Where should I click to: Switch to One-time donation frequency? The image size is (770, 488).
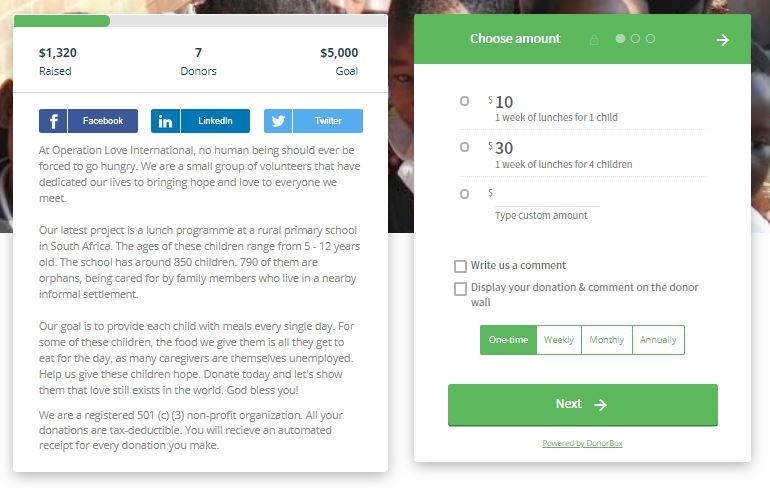508,340
